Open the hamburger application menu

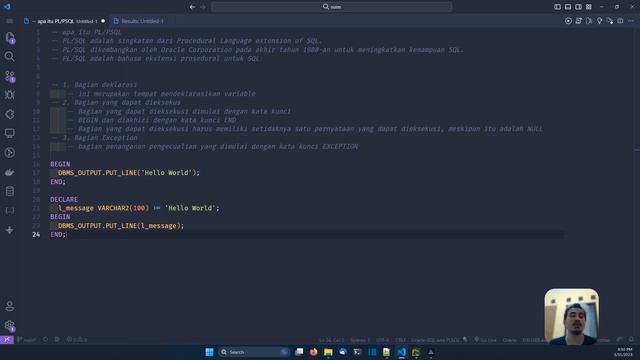tap(10, 21)
